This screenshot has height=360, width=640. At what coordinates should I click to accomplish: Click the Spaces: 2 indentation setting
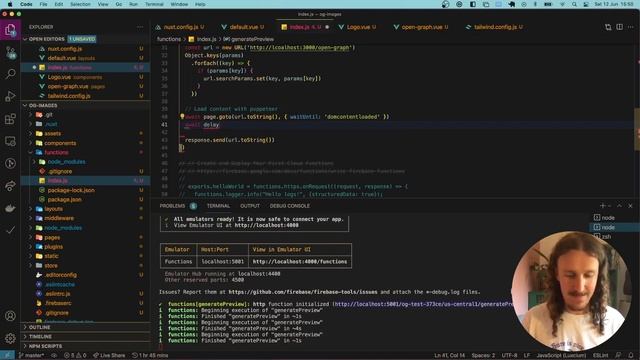click(483, 356)
